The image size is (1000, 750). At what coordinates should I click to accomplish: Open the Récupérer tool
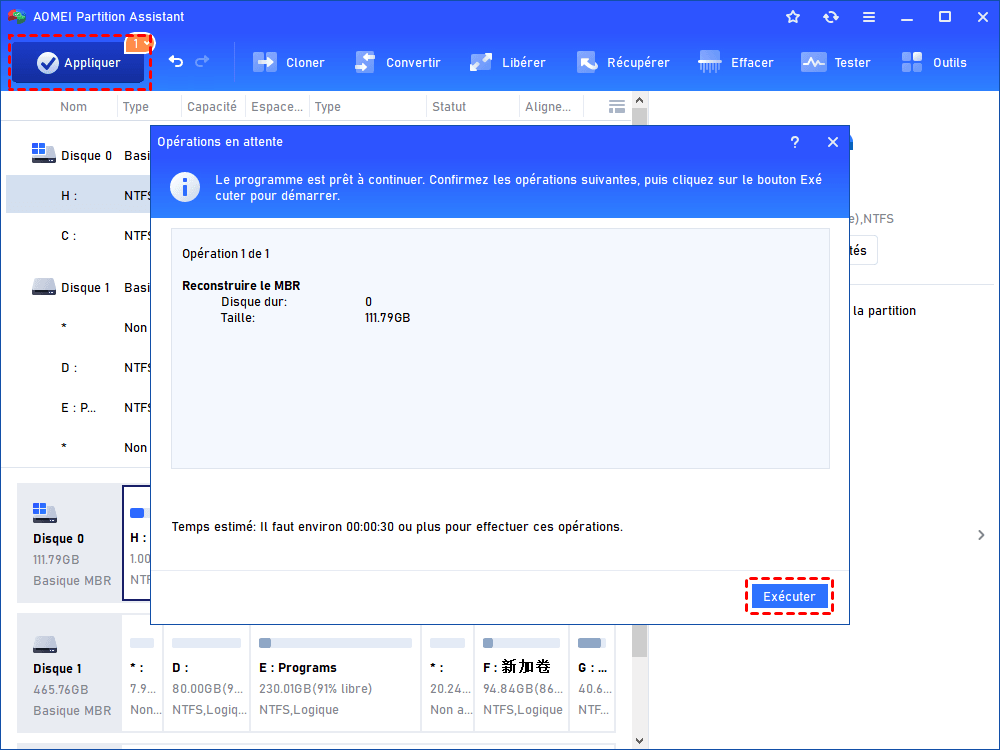622,62
